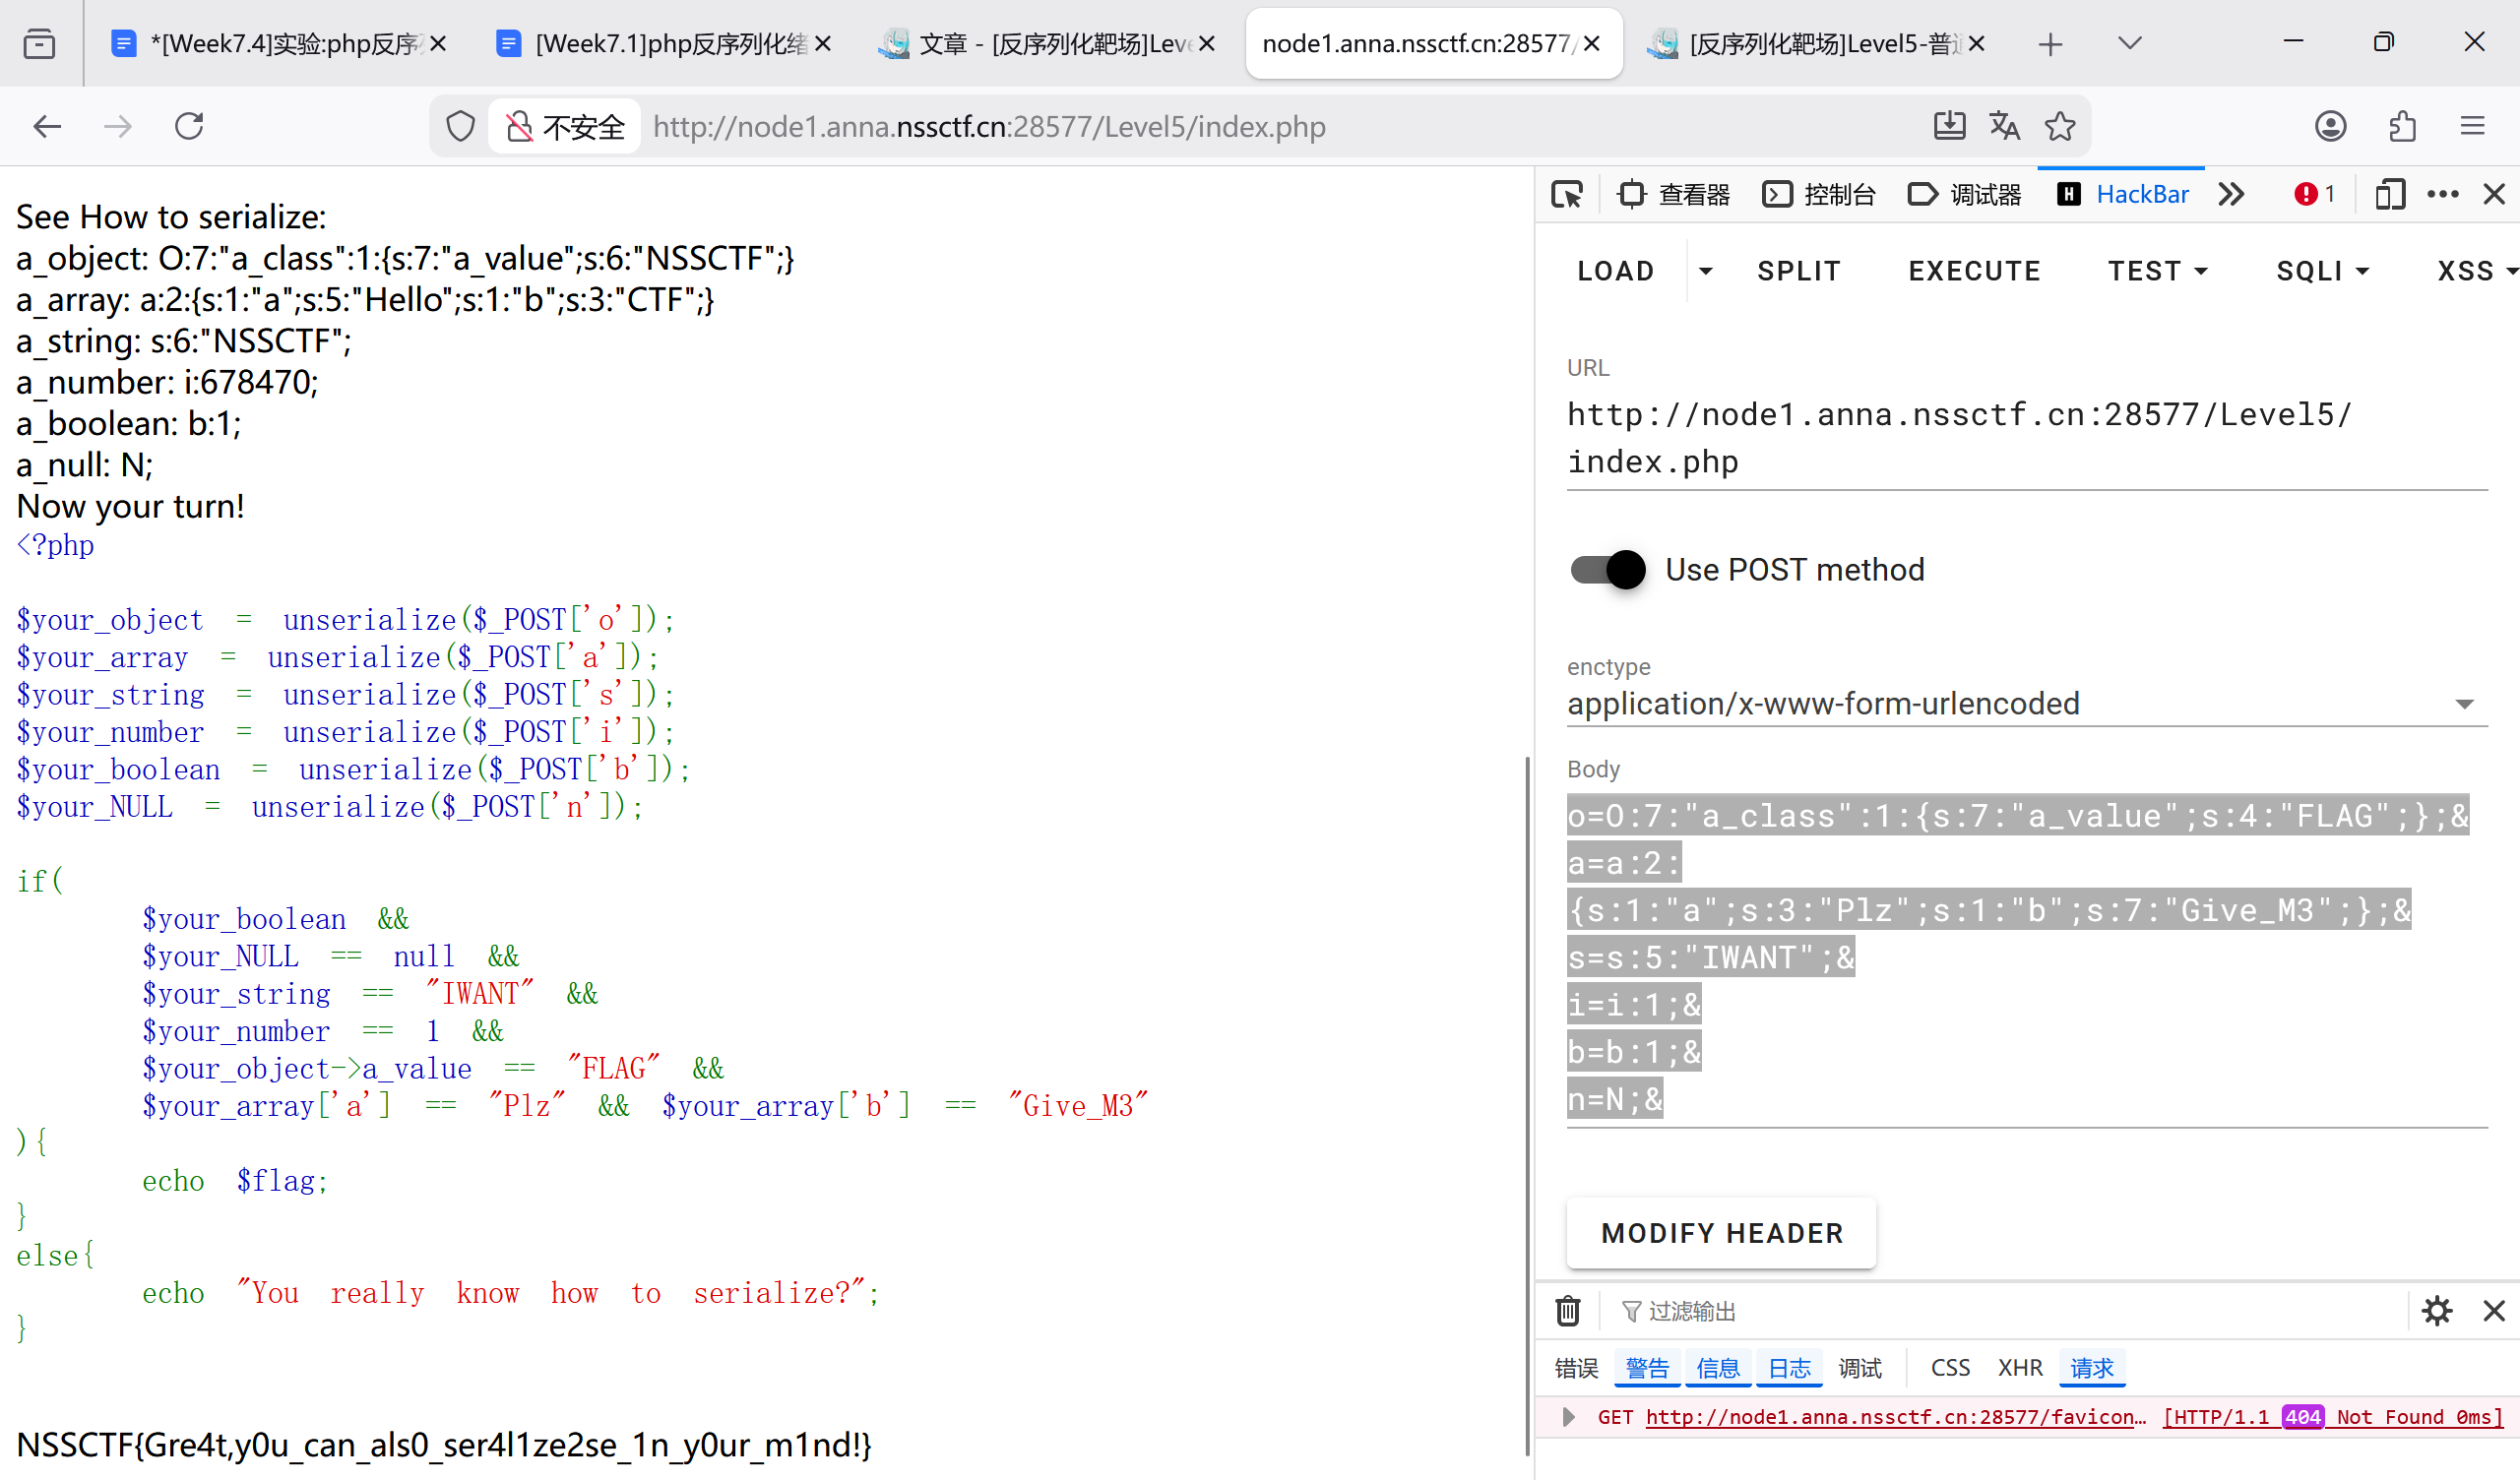Open the translate page icon in address bar
2520x1480 pixels.
point(2004,126)
